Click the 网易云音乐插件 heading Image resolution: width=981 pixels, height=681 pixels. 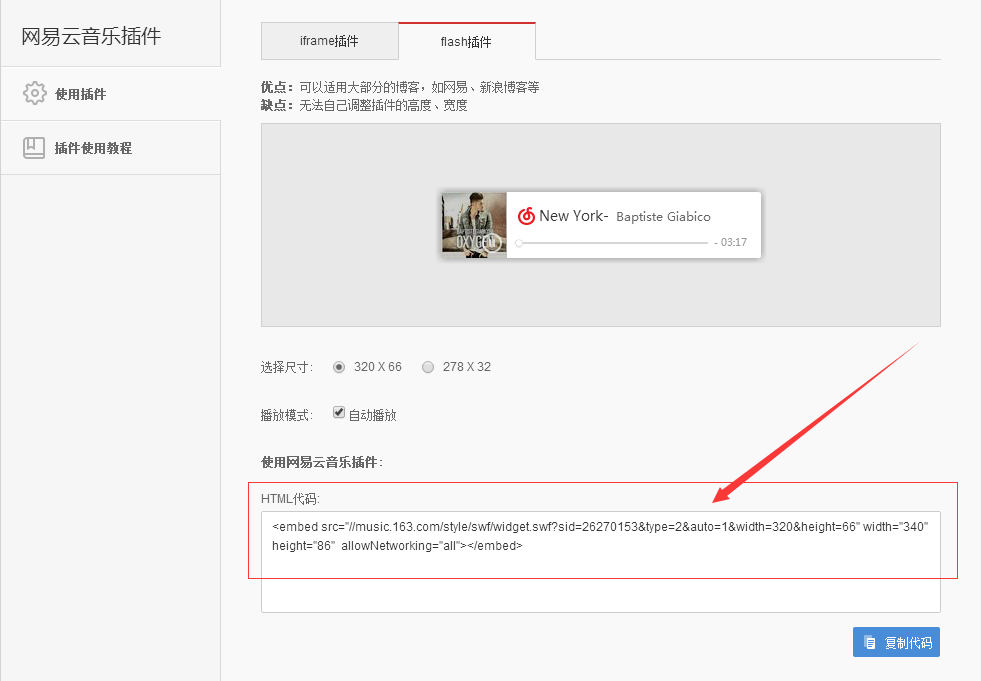pyautogui.click(x=91, y=36)
